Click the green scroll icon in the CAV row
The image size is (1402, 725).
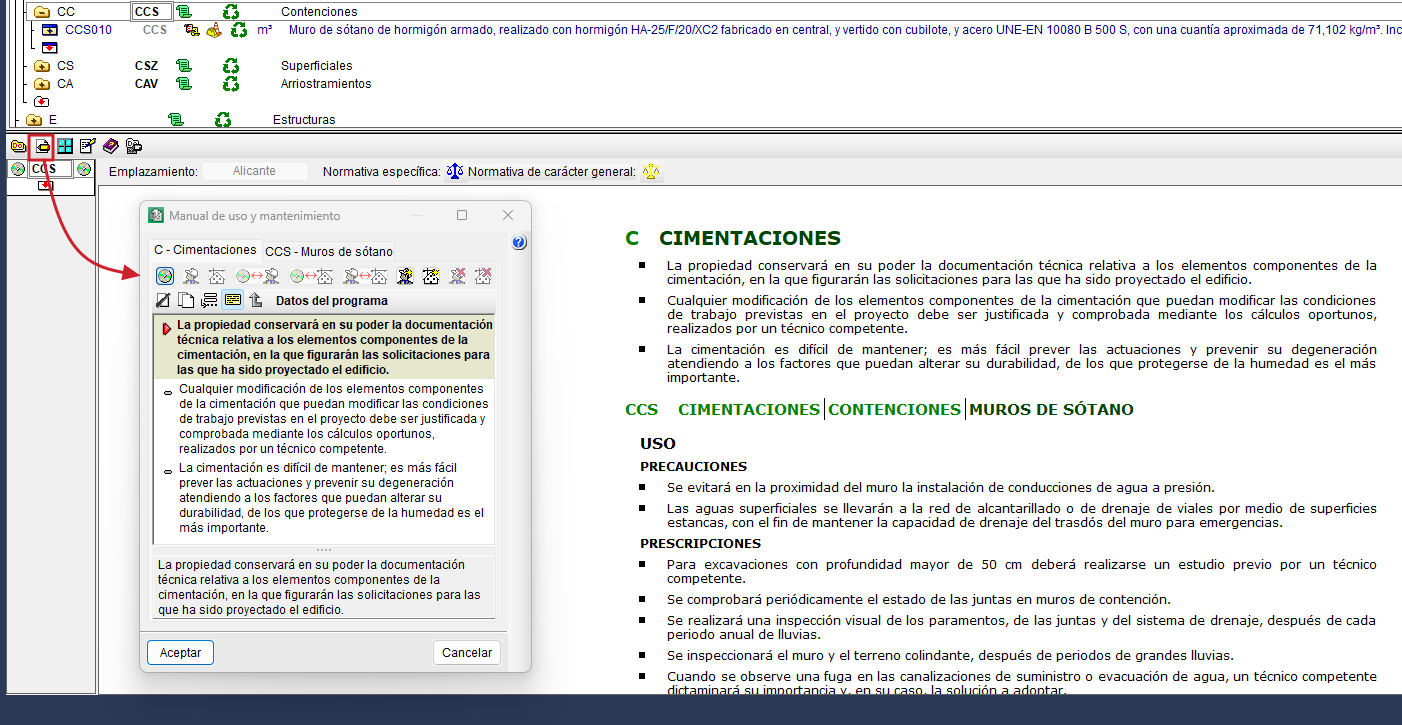[183, 84]
